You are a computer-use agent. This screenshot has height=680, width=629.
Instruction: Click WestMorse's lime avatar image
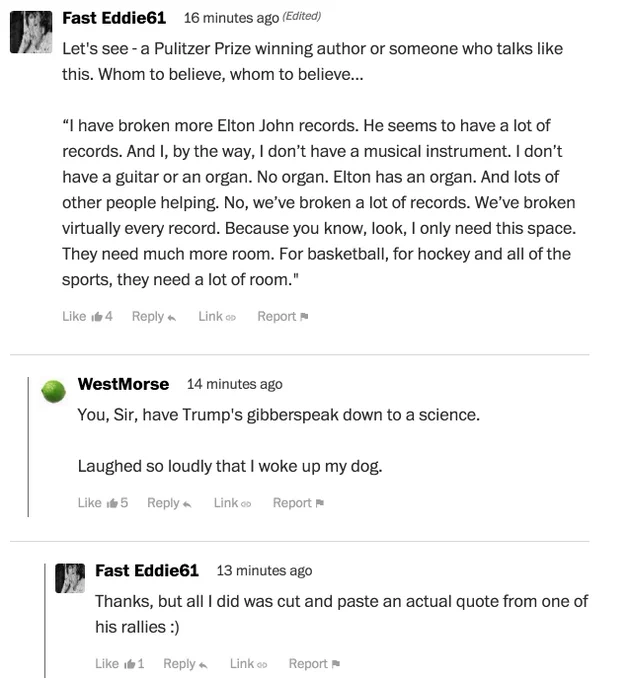pos(54,392)
